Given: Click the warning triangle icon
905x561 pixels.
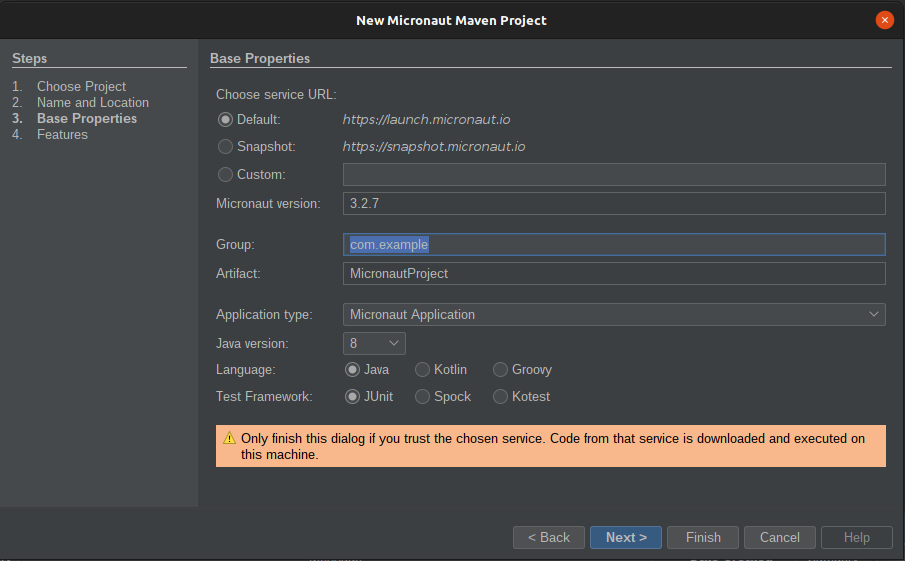Looking at the screenshot, I should click(x=229, y=438).
